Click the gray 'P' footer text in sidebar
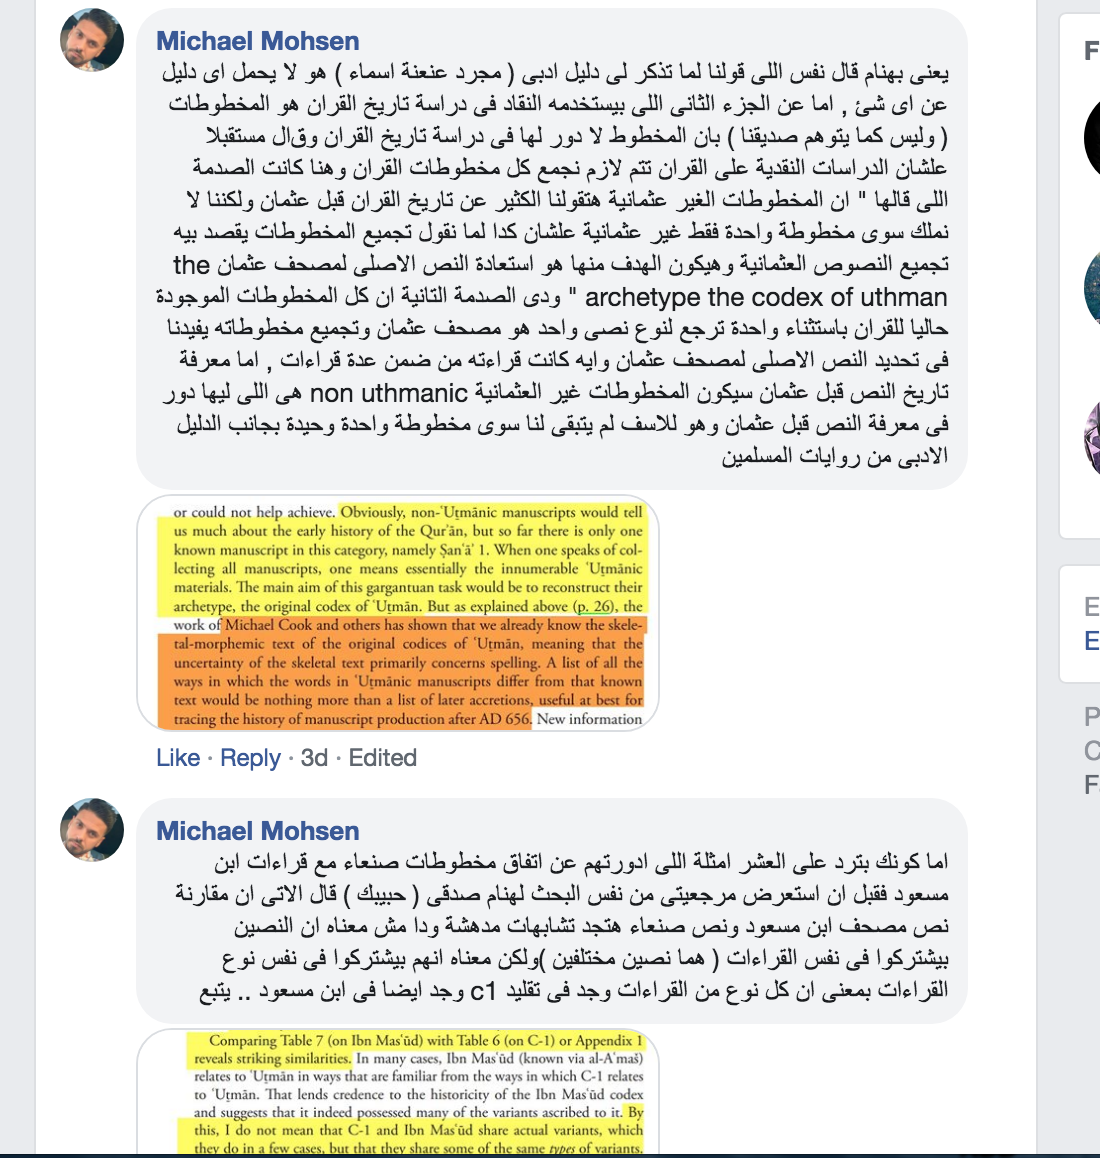The width and height of the screenshot is (1100, 1158). coord(1092,716)
